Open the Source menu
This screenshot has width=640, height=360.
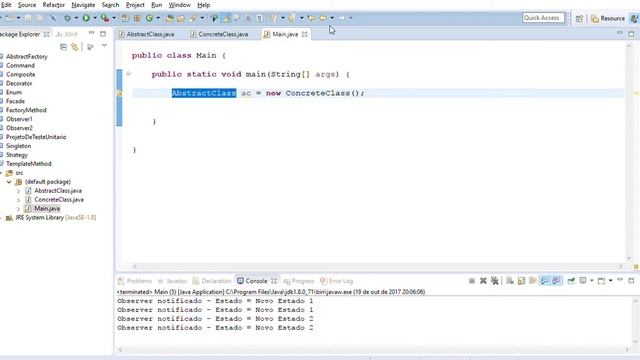pos(27,5)
